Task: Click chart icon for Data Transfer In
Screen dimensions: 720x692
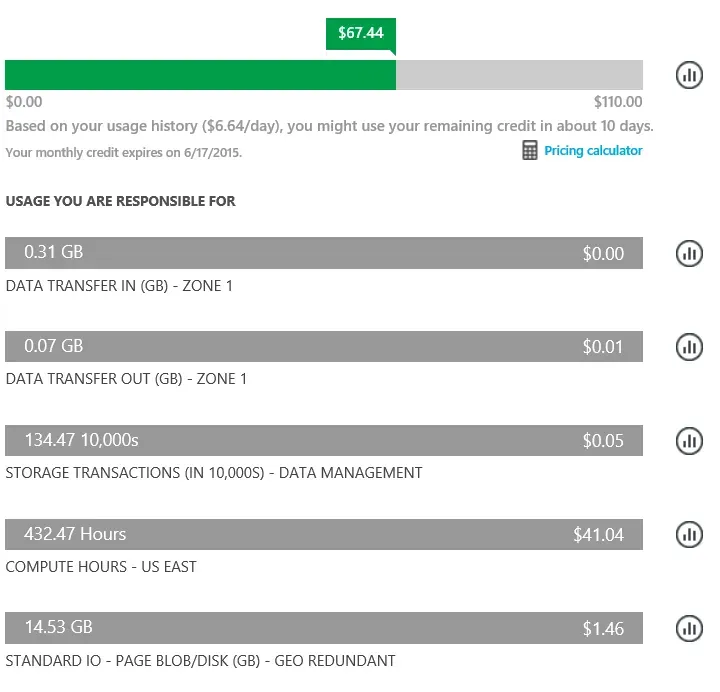Action: [x=689, y=253]
